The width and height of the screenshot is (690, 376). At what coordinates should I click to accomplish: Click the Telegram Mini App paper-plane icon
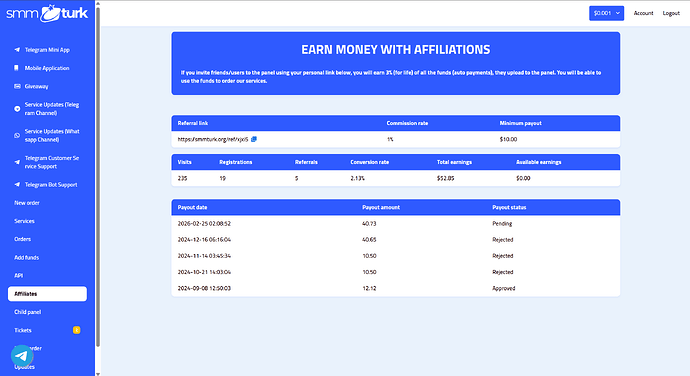point(17,50)
